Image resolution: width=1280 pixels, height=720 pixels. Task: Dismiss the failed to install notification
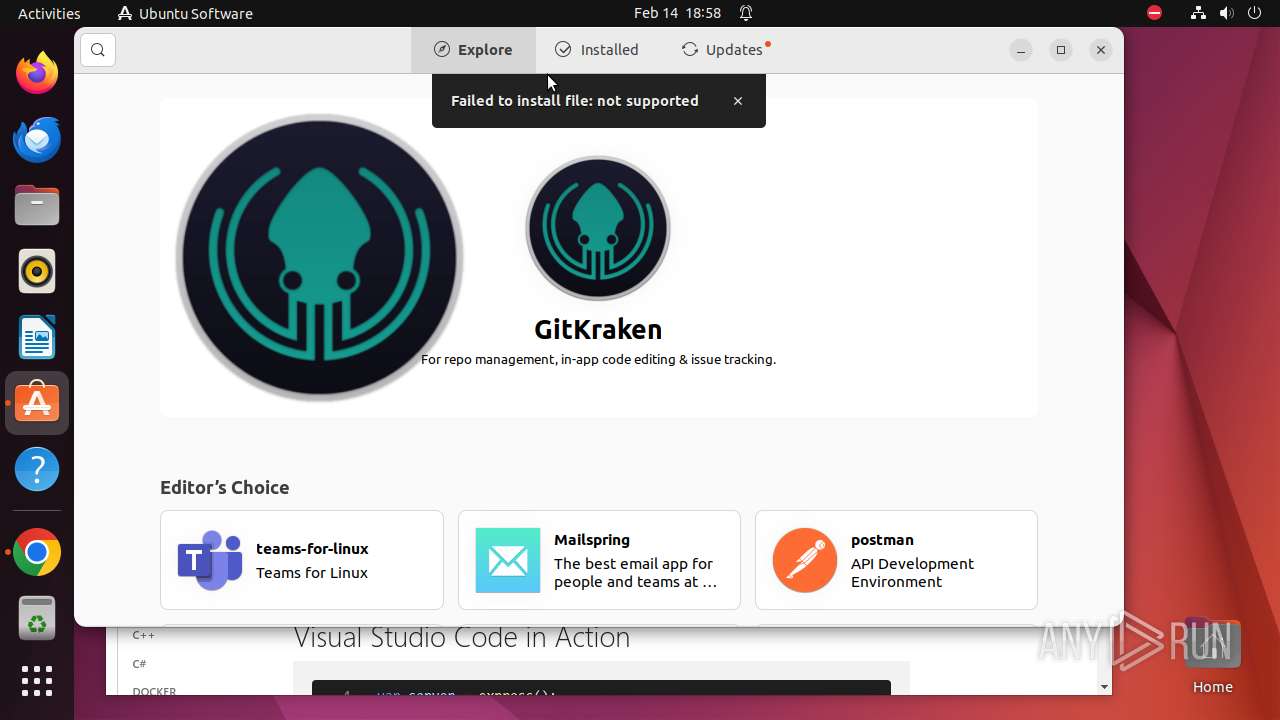pyautogui.click(x=738, y=101)
